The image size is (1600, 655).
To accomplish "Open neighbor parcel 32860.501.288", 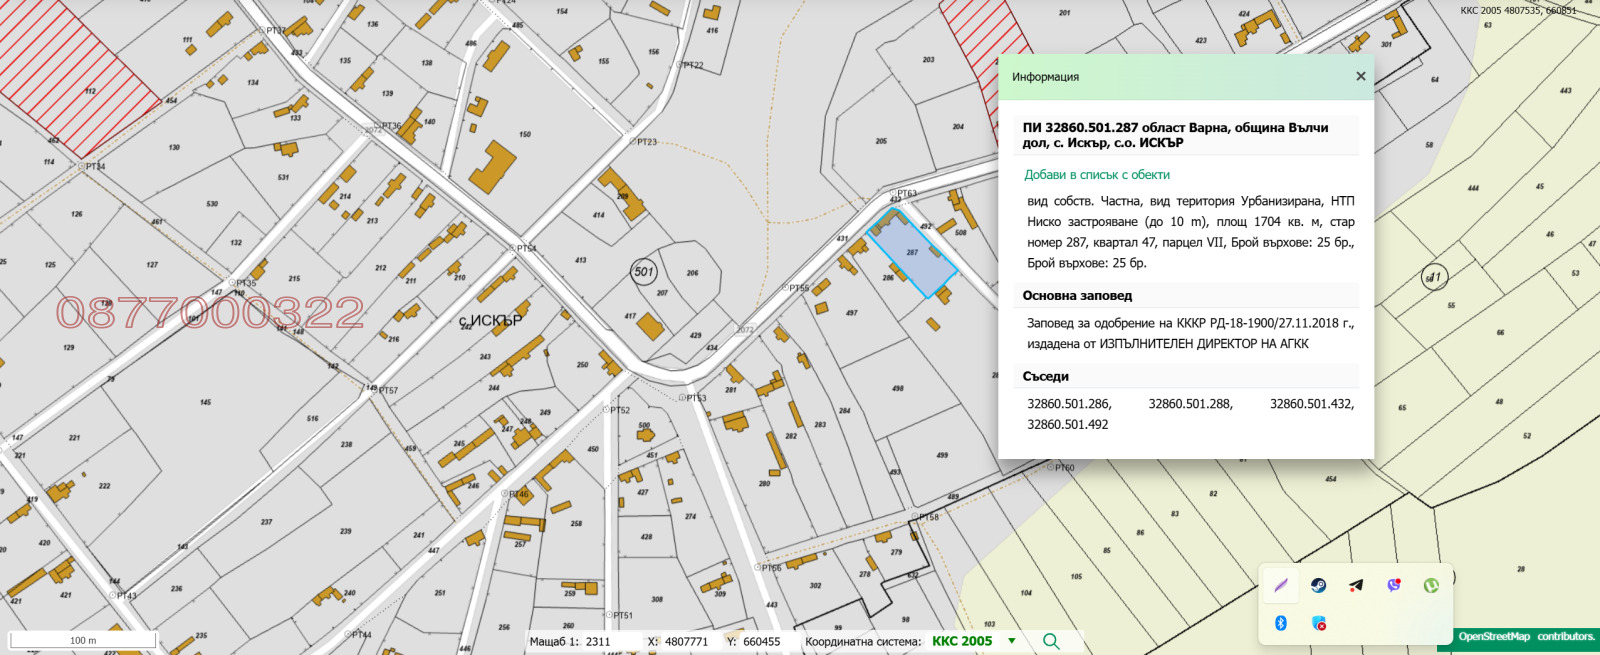I will pyautogui.click(x=1190, y=404).
